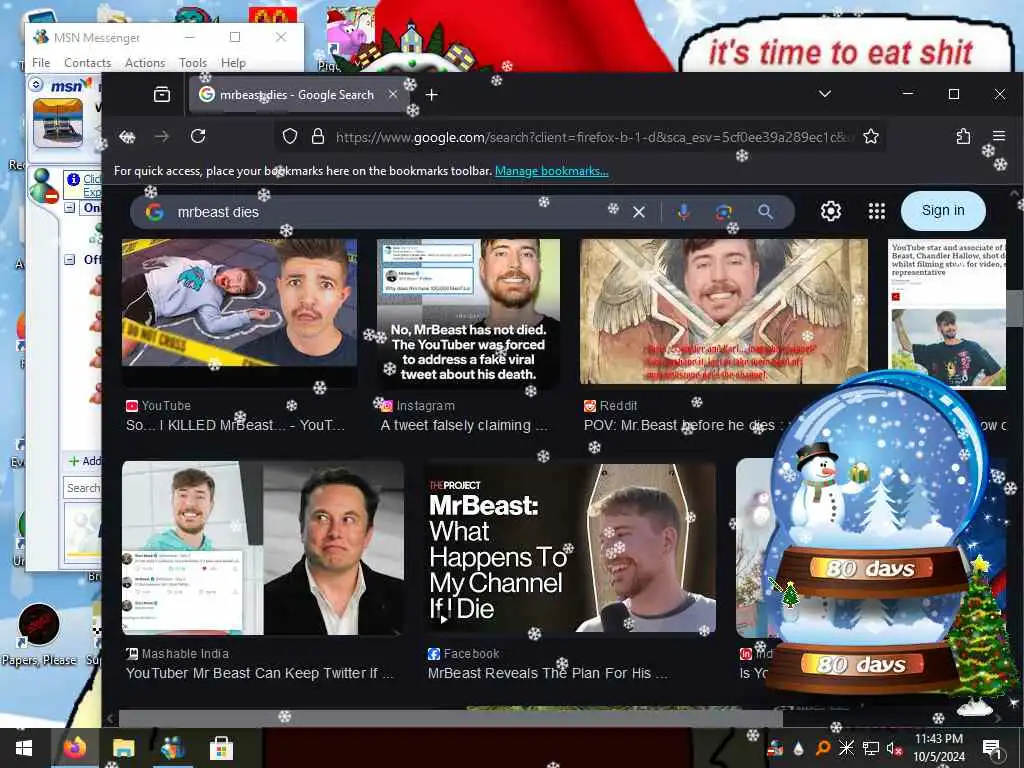The height and width of the screenshot is (768, 1024).
Task: Launch Firefox from the taskbar
Action: coord(74,748)
